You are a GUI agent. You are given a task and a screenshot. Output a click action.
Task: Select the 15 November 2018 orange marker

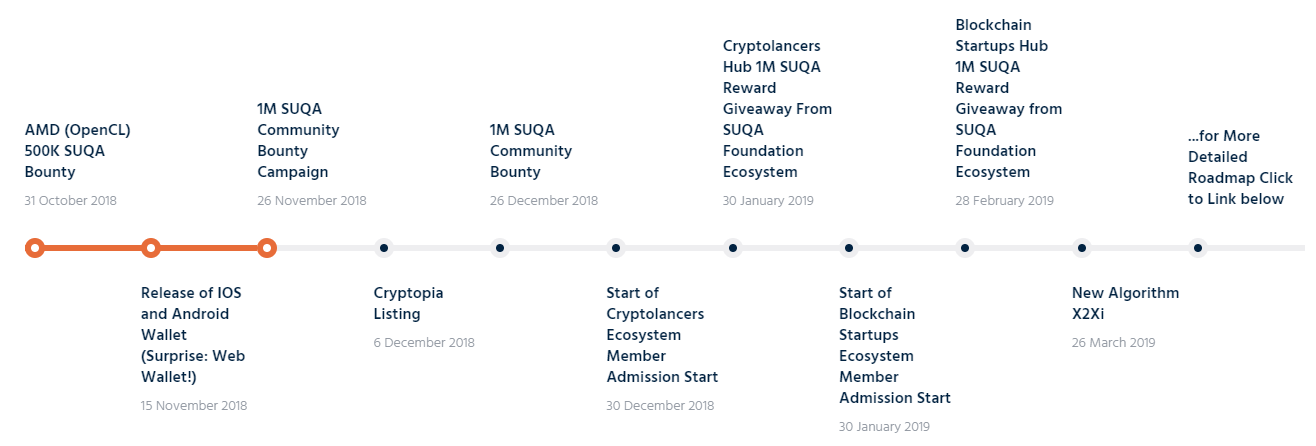(x=150, y=248)
